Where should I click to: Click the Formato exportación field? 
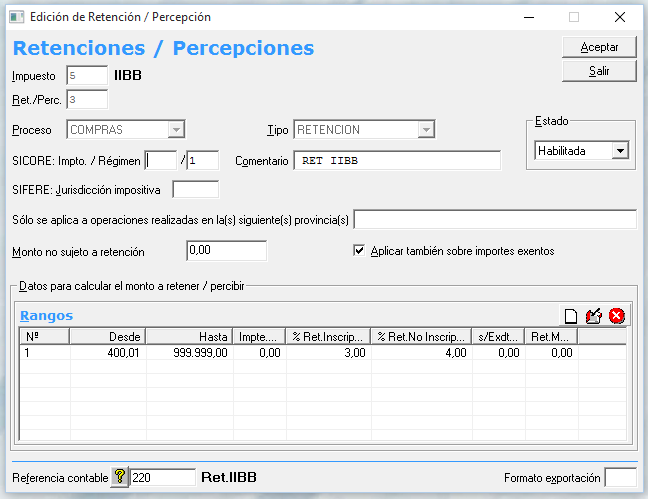point(620,478)
